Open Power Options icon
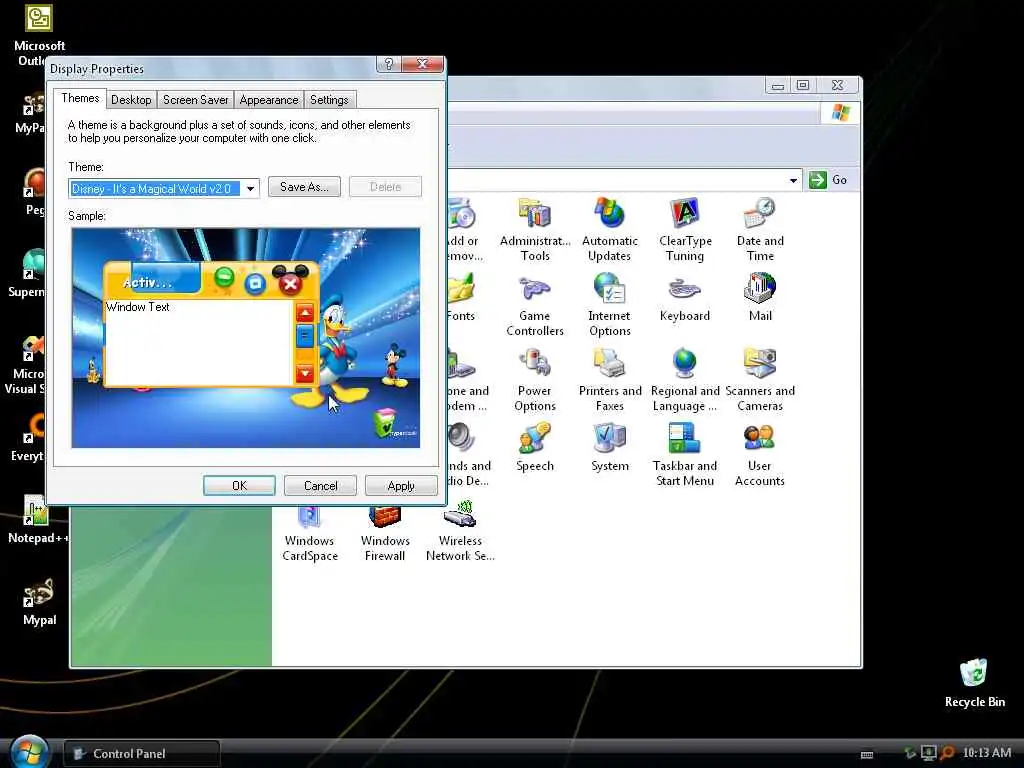This screenshot has height=768, width=1024. 535,379
